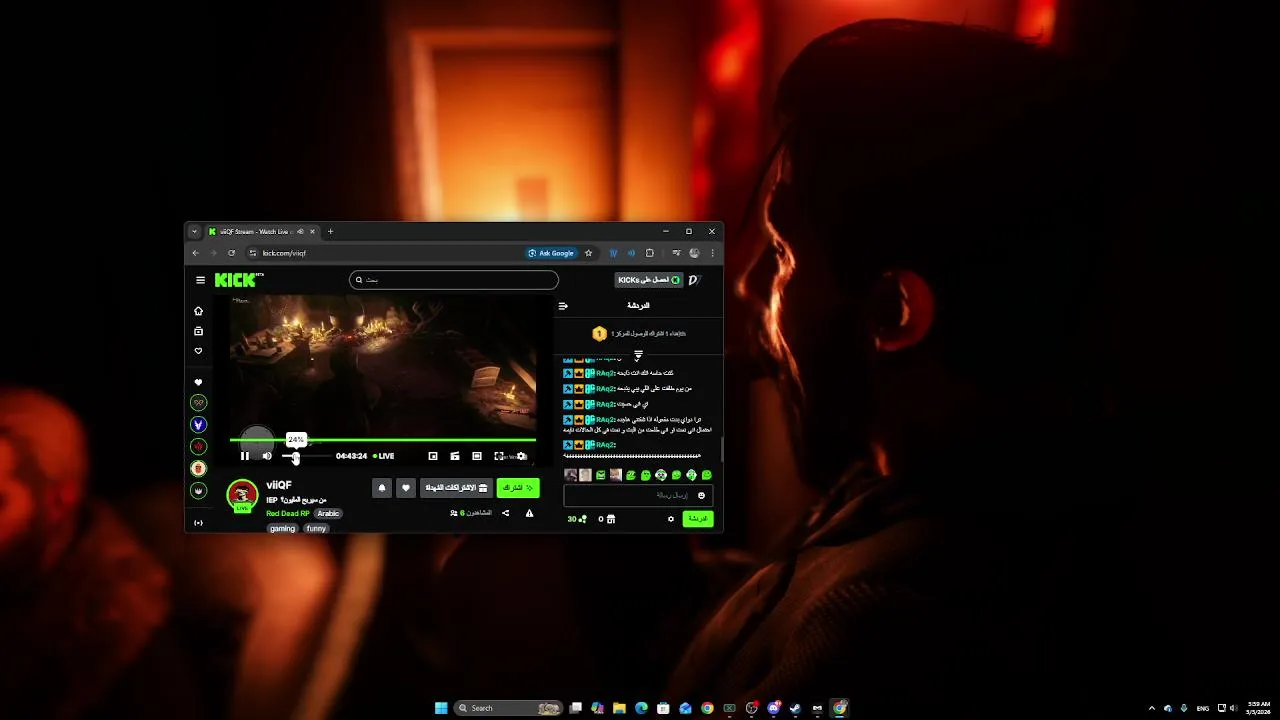1280x720 pixels.
Task: Click Ask Google button
Action: (551, 253)
